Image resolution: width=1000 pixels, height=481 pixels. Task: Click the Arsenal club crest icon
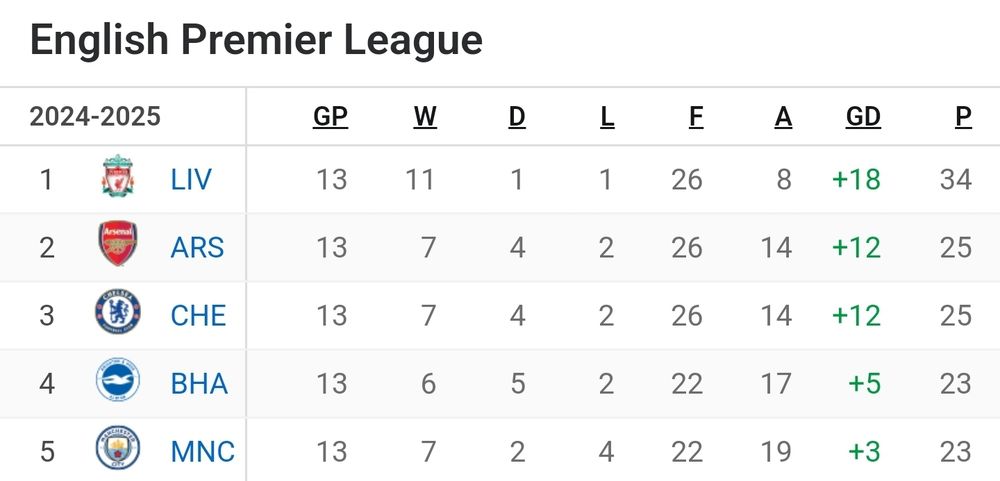point(118,246)
